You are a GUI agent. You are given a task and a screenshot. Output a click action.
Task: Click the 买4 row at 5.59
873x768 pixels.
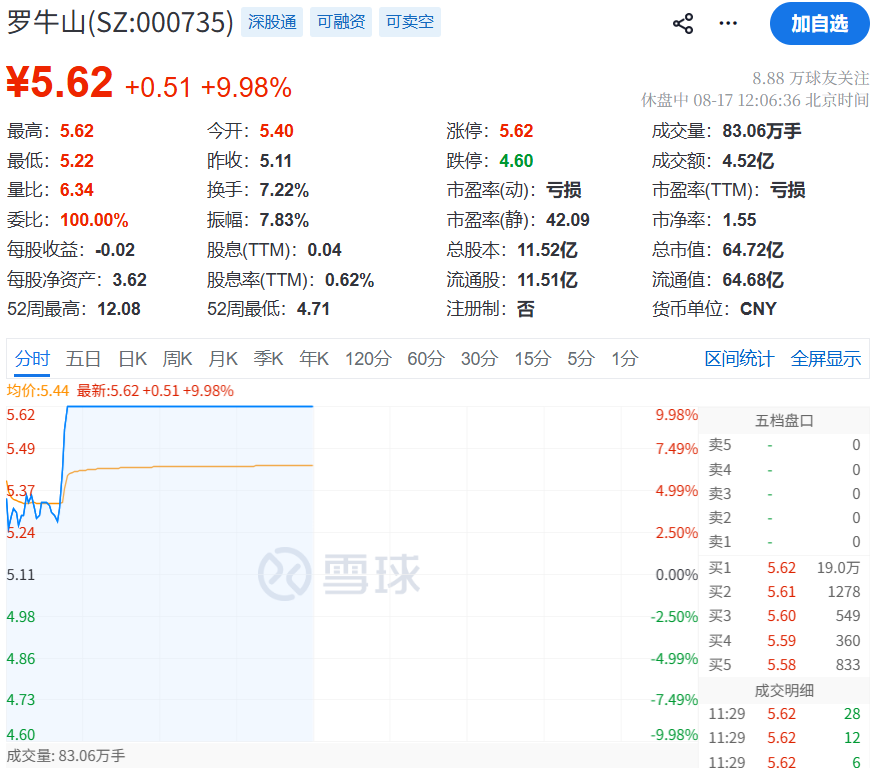[x=784, y=640]
